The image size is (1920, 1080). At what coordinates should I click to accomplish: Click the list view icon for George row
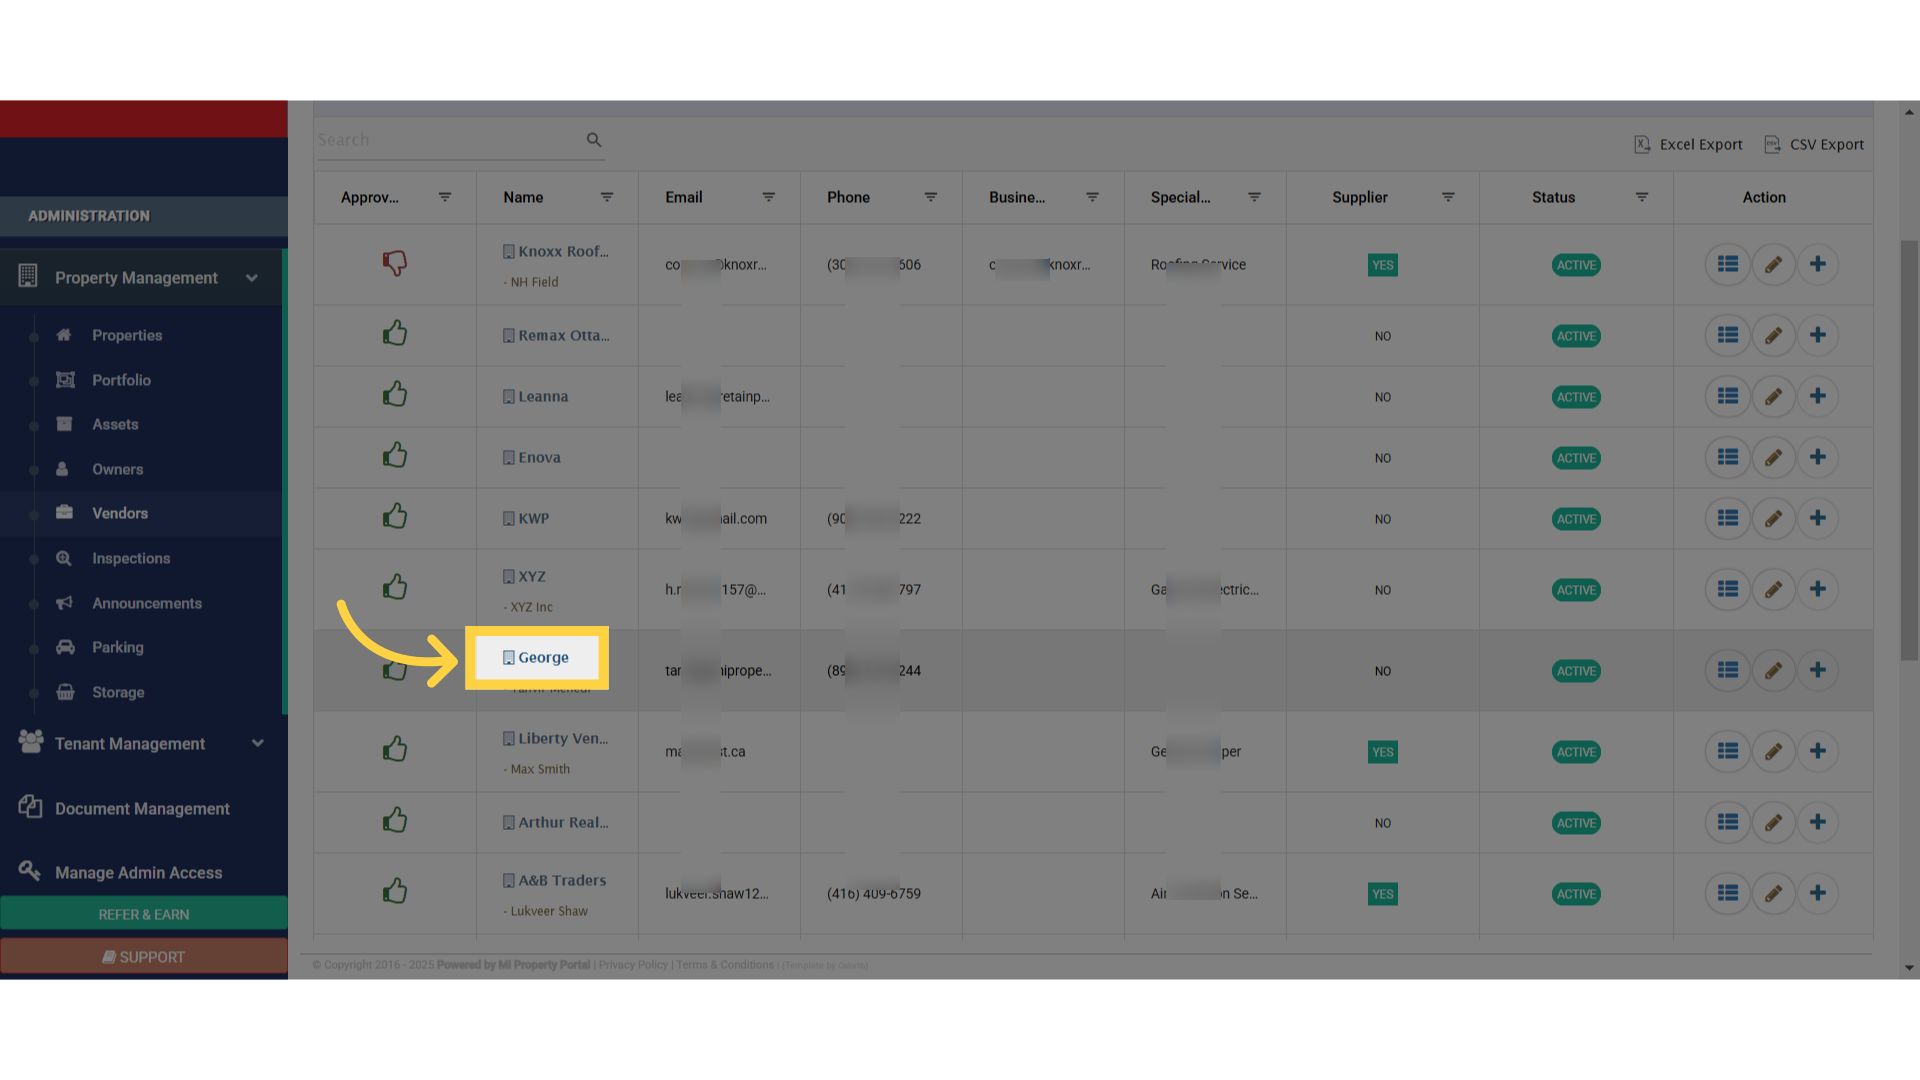point(1727,670)
